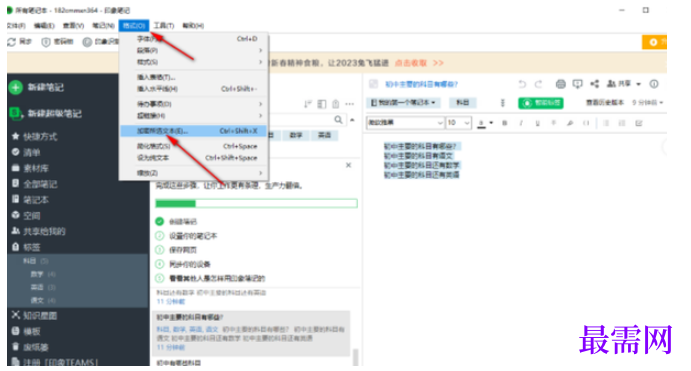
Task: Click the onboarding progress bar
Action: [x=256, y=203]
